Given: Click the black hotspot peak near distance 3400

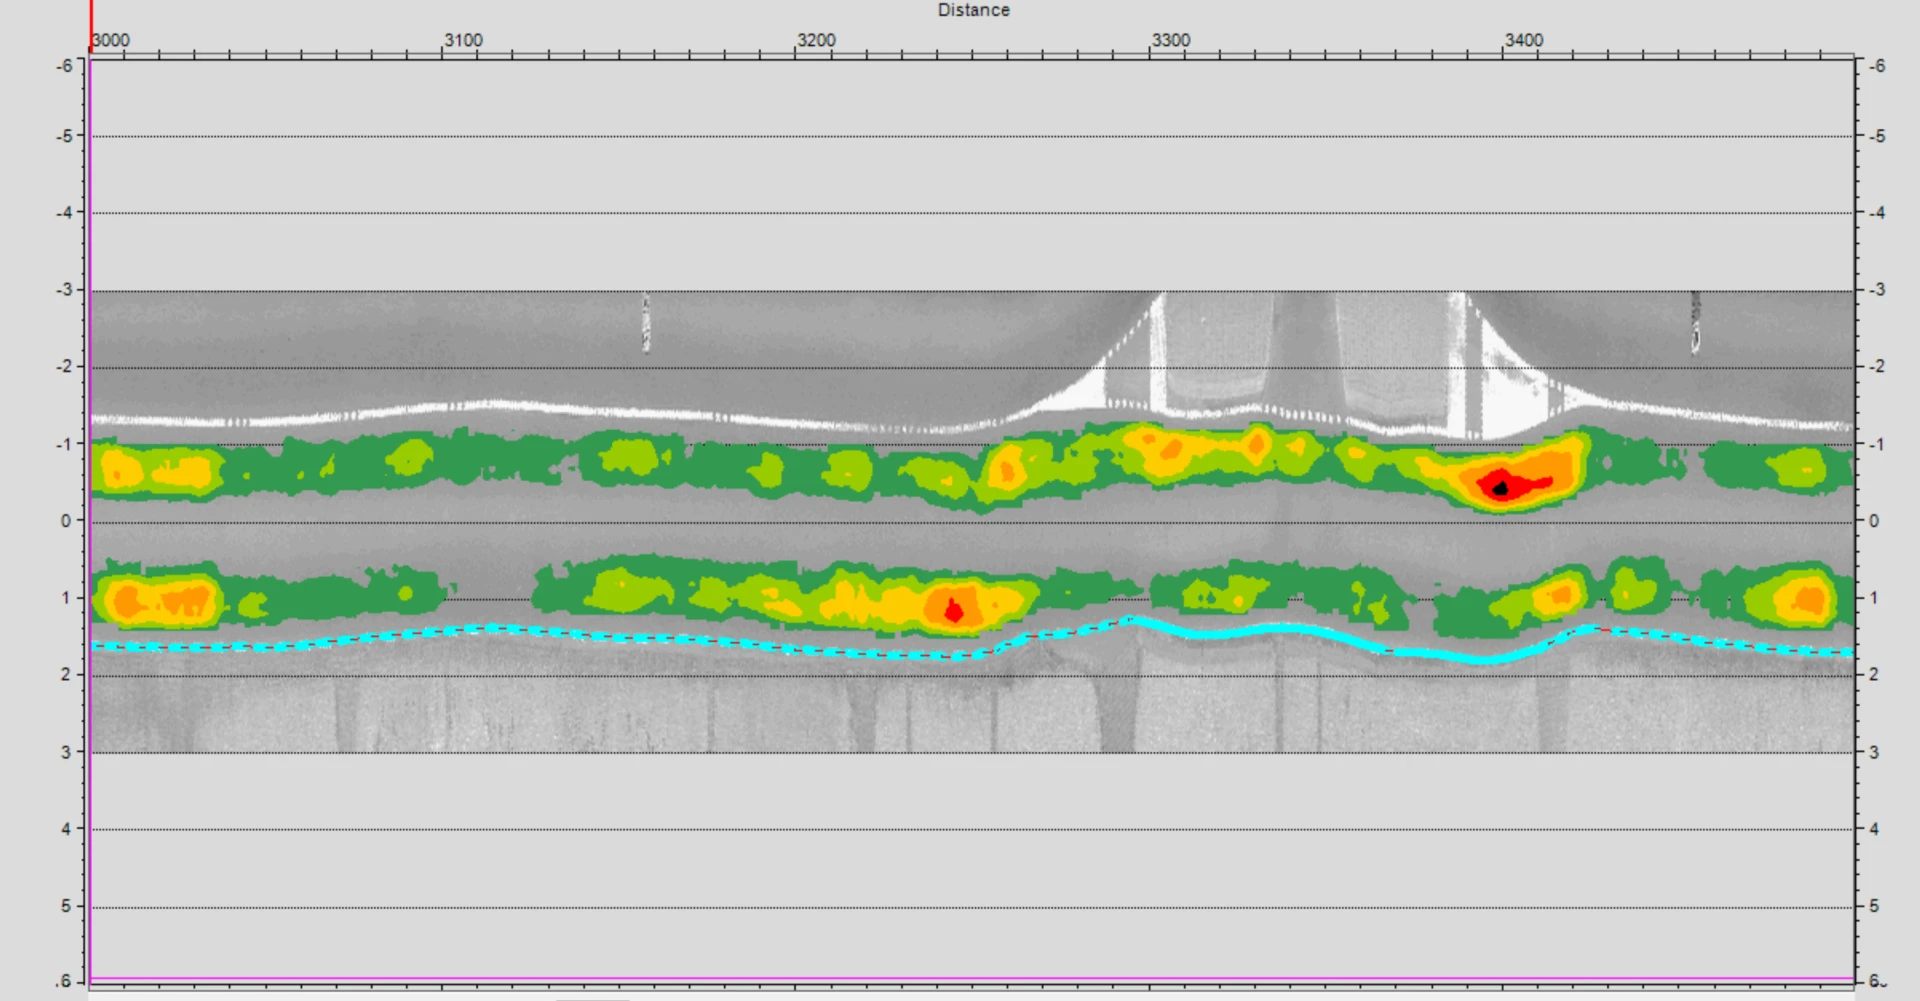Looking at the screenshot, I should click(1500, 488).
